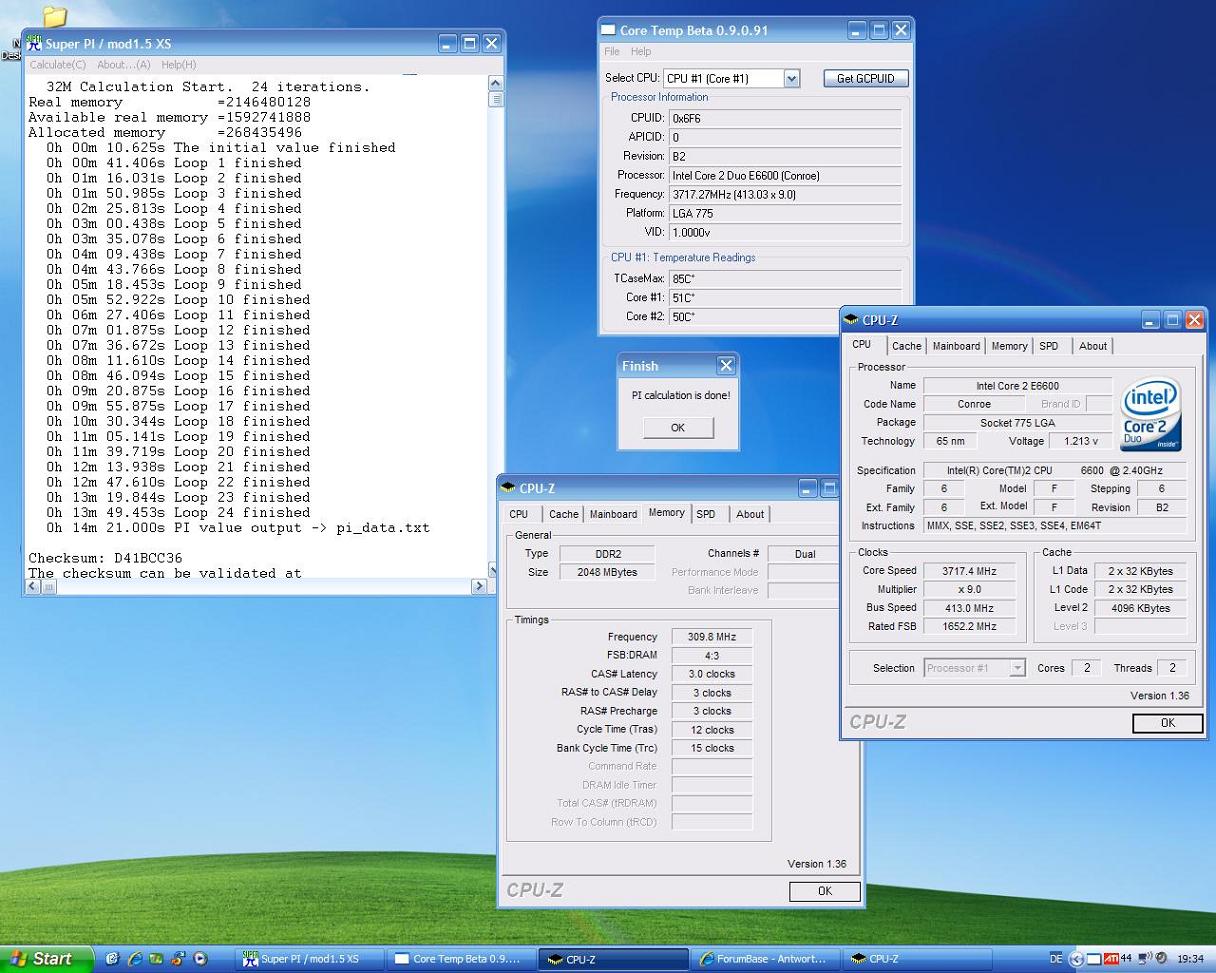Open Internet Explorer from Quick Launch
Screen dimensions: 1216x973
tap(134, 958)
